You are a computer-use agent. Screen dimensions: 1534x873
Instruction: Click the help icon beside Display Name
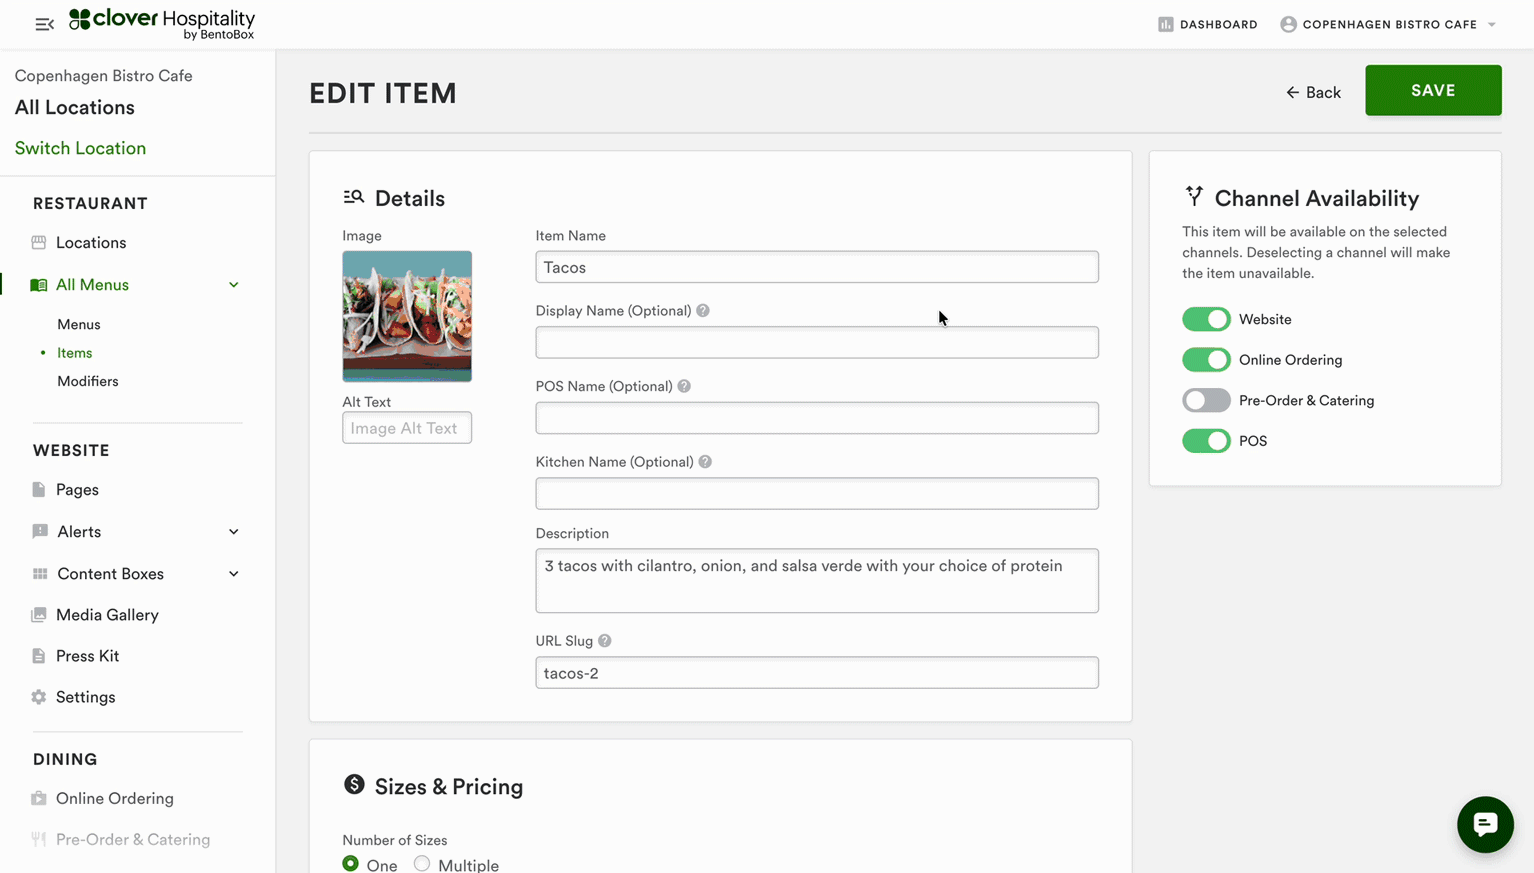pos(703,311)
